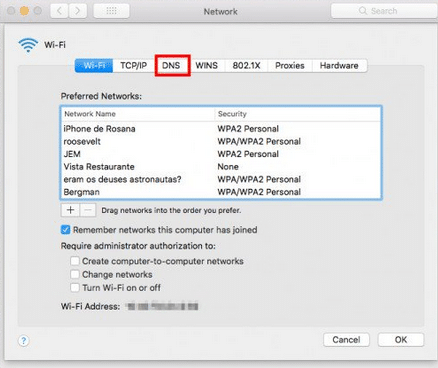Select the roosevelt network row
Viewport: 438px width, 368px height.
(221, 141)
